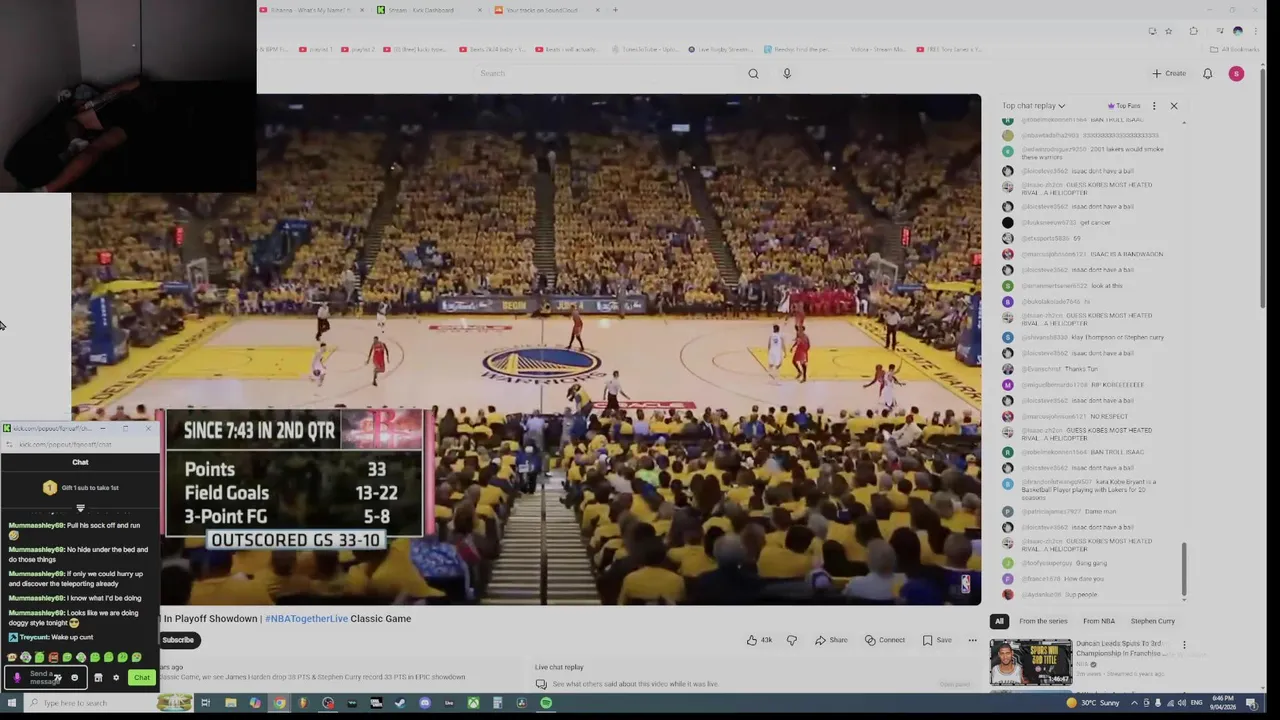Open Chrome extensions puzzle icon

1194,31
